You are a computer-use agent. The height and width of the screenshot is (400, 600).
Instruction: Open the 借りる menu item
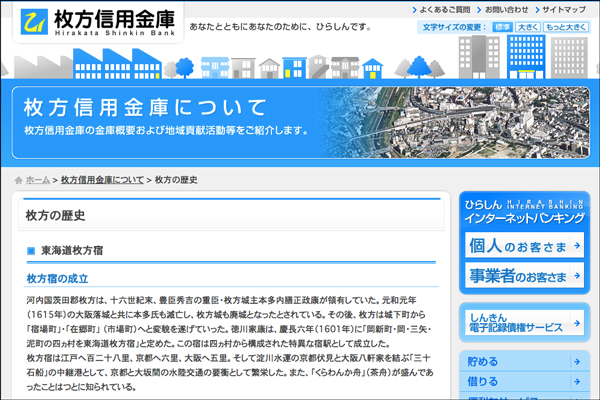525,381
